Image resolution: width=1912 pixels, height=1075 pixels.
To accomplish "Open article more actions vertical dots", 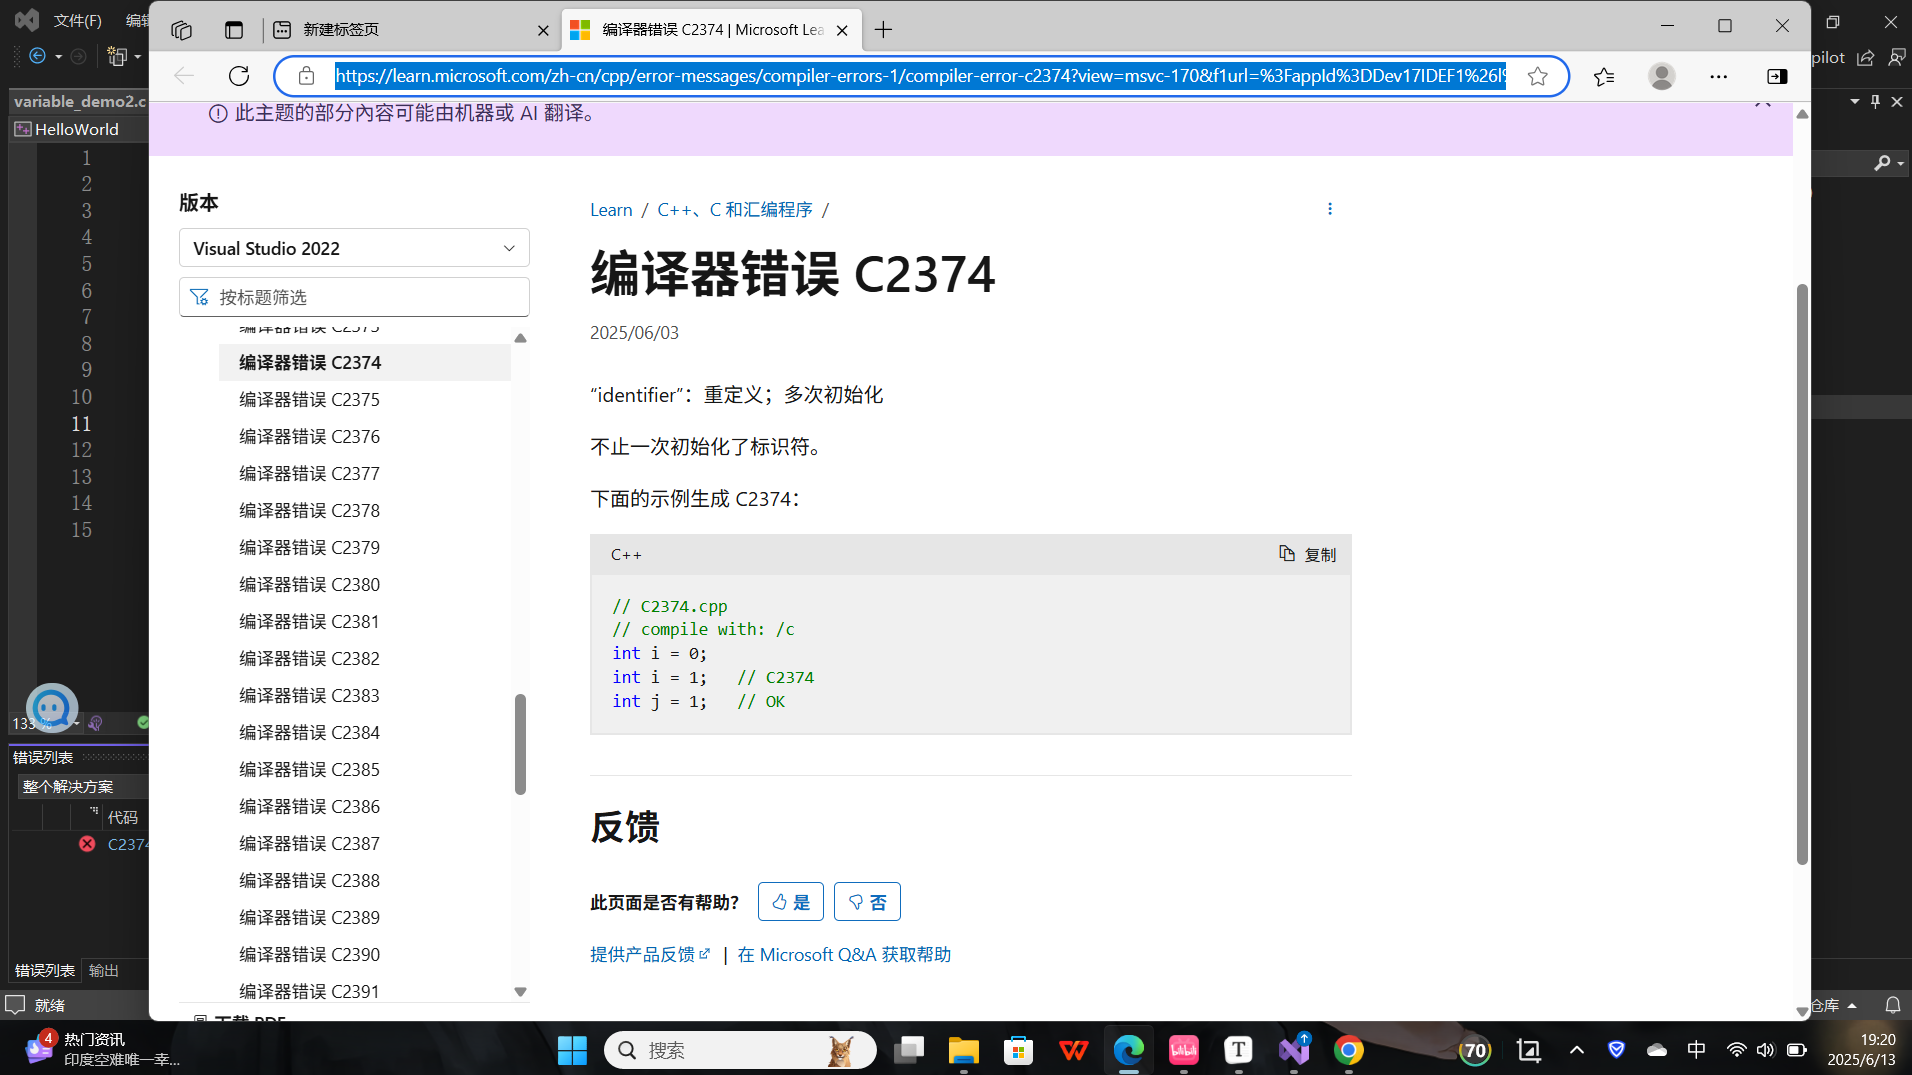I will pyautogui.click(x=1330, y=209).
